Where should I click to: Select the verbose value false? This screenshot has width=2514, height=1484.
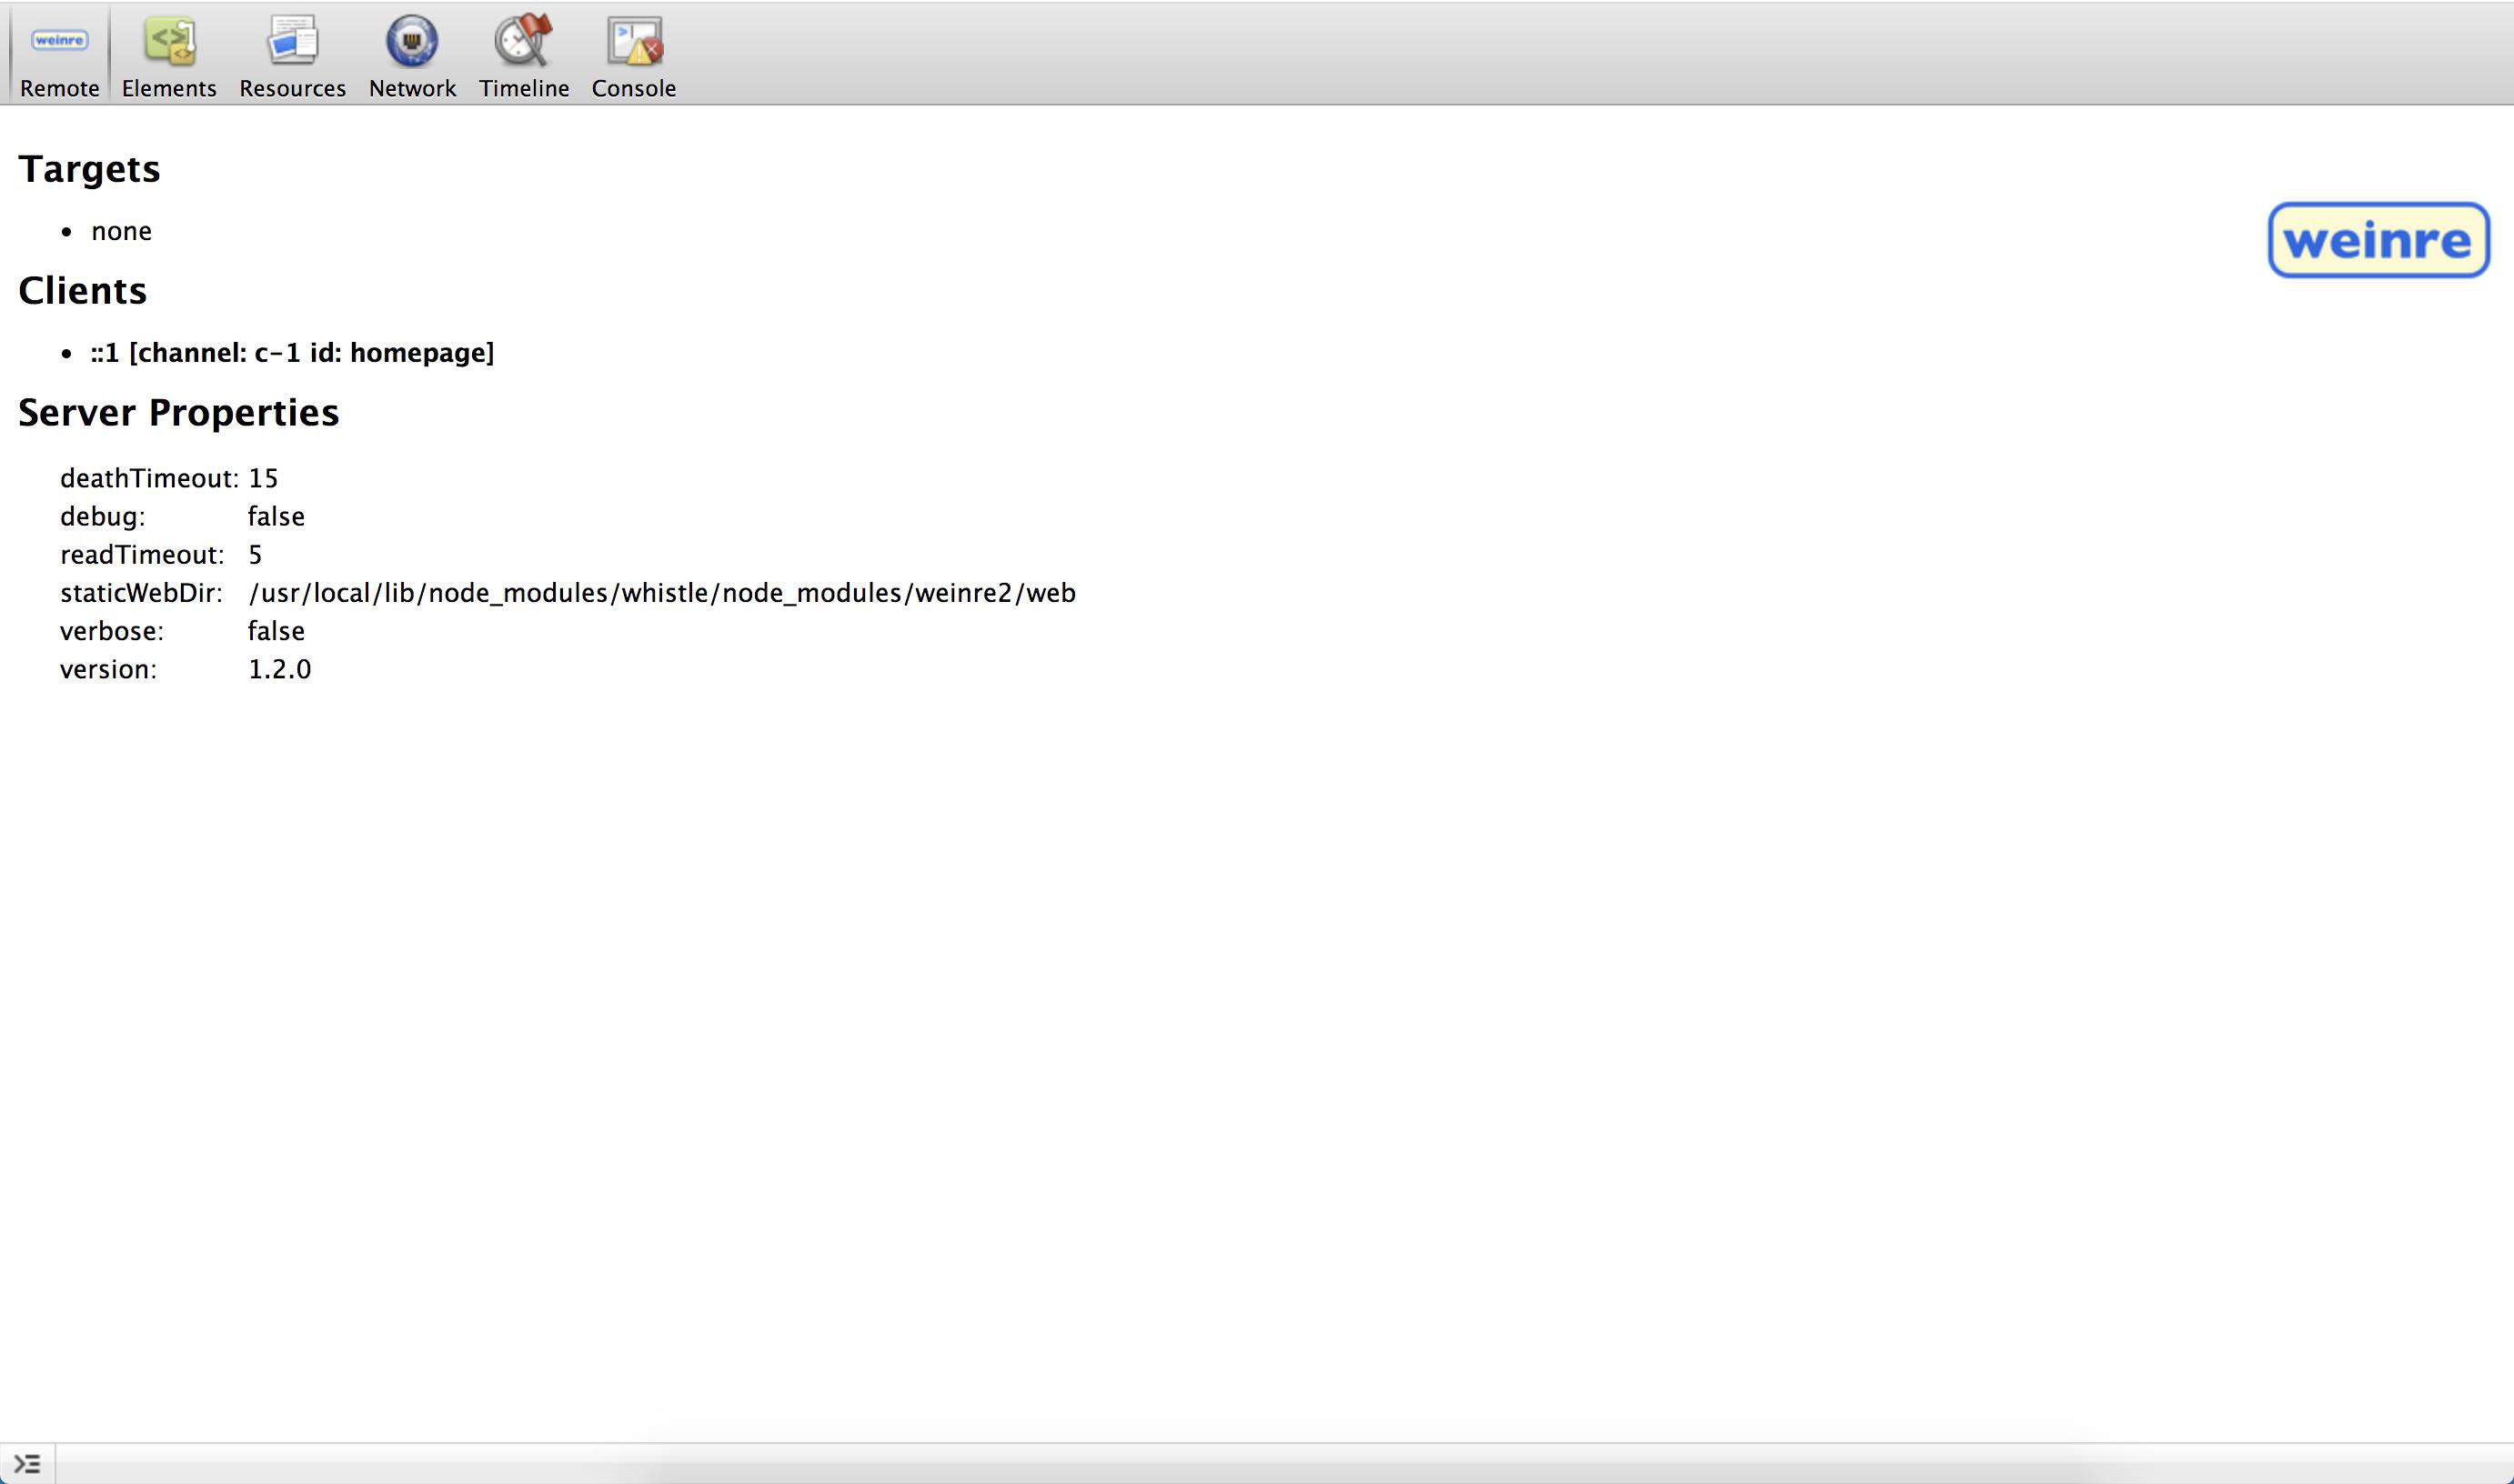pos(276,631)
